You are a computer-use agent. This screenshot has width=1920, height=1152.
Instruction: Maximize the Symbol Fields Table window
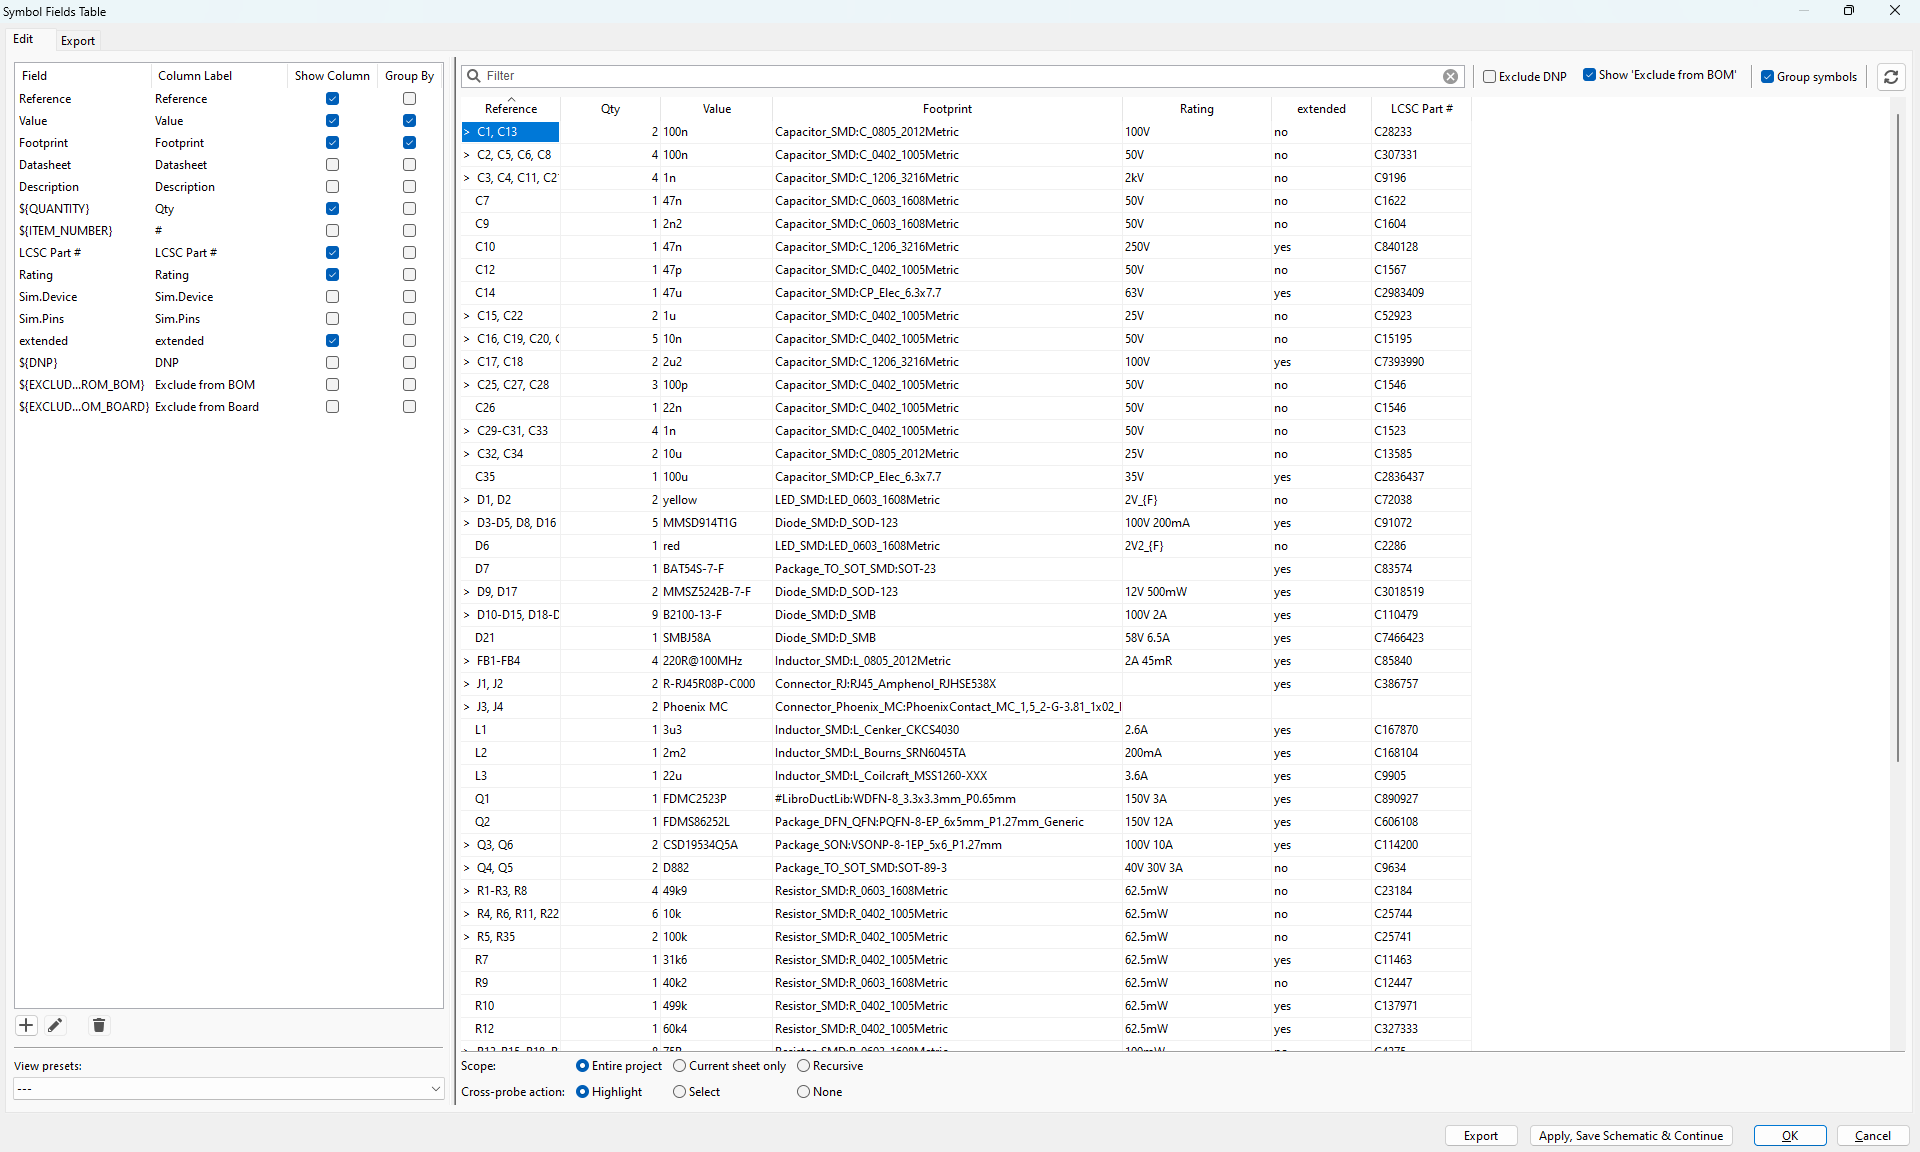1848,11
